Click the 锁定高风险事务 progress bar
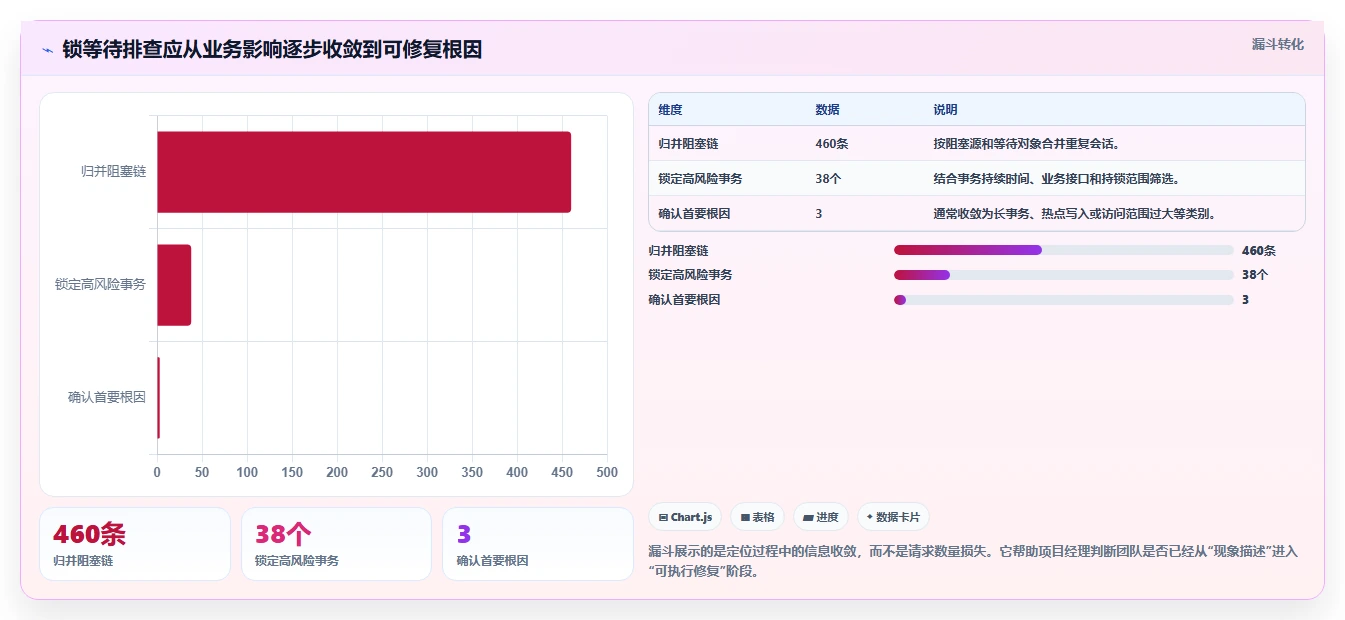This screenshot has width=1345, height=620. [x=1064, y=275]
